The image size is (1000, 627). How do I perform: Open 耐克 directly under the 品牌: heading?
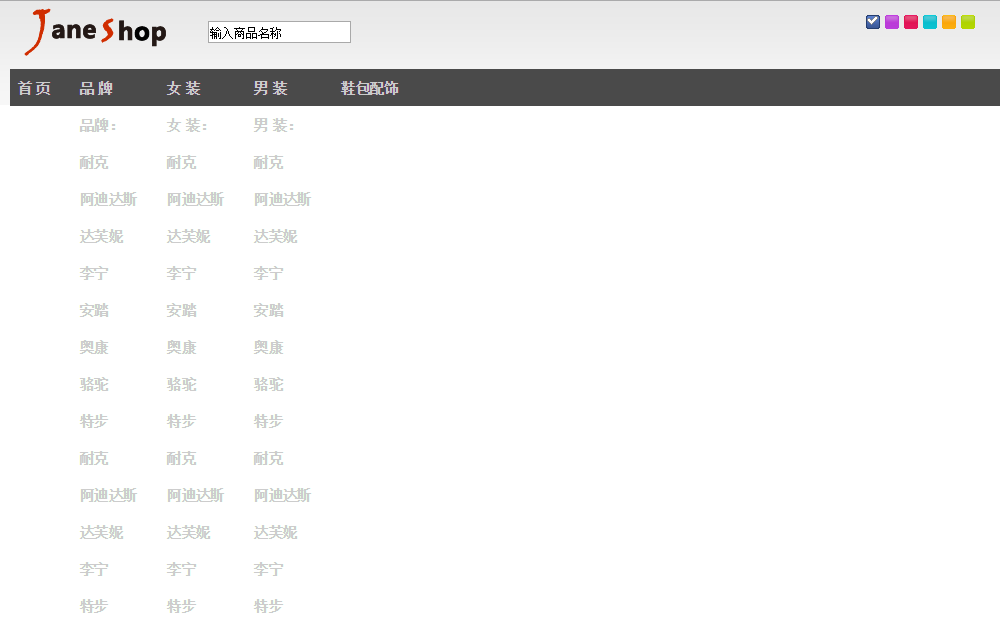click(x=94, y=163)
